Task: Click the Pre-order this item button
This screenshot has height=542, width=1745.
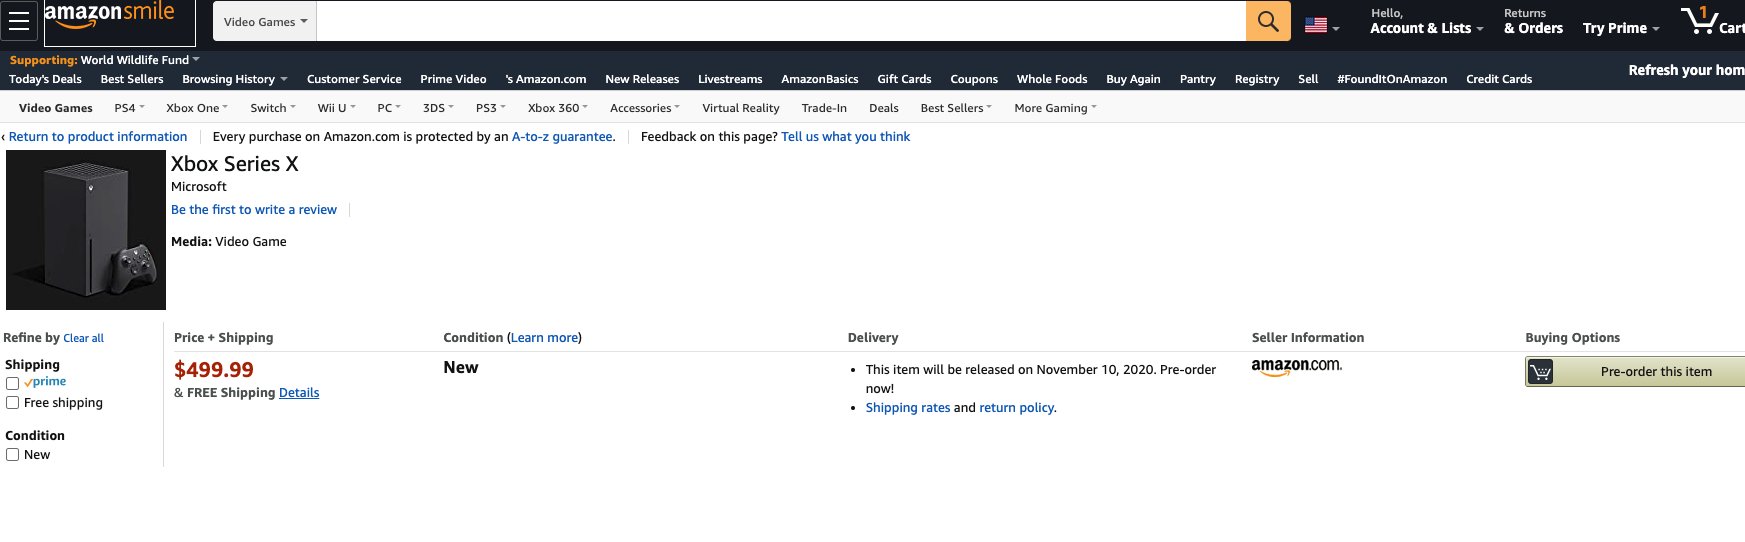Action: click(x=1635, y=372)
